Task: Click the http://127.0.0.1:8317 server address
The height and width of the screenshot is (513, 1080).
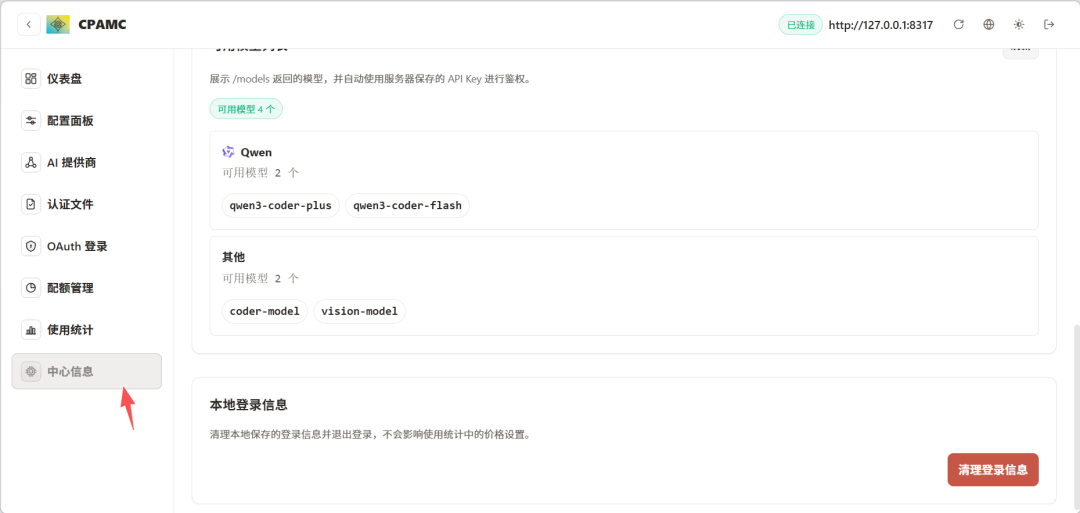Action: tap(881, 25)
